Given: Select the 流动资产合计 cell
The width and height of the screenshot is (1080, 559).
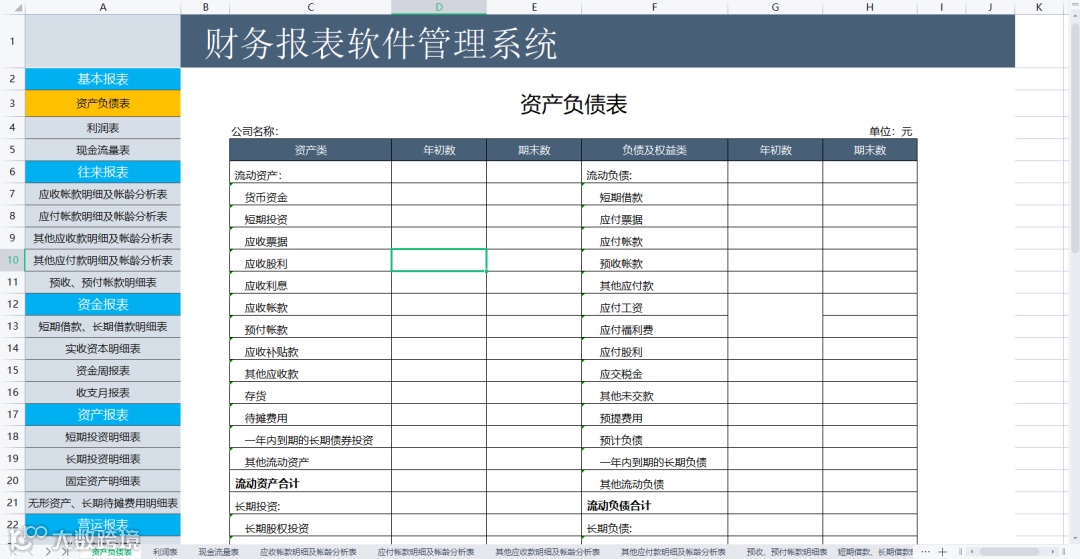Looking at the screenshot, I should (311, 481).
